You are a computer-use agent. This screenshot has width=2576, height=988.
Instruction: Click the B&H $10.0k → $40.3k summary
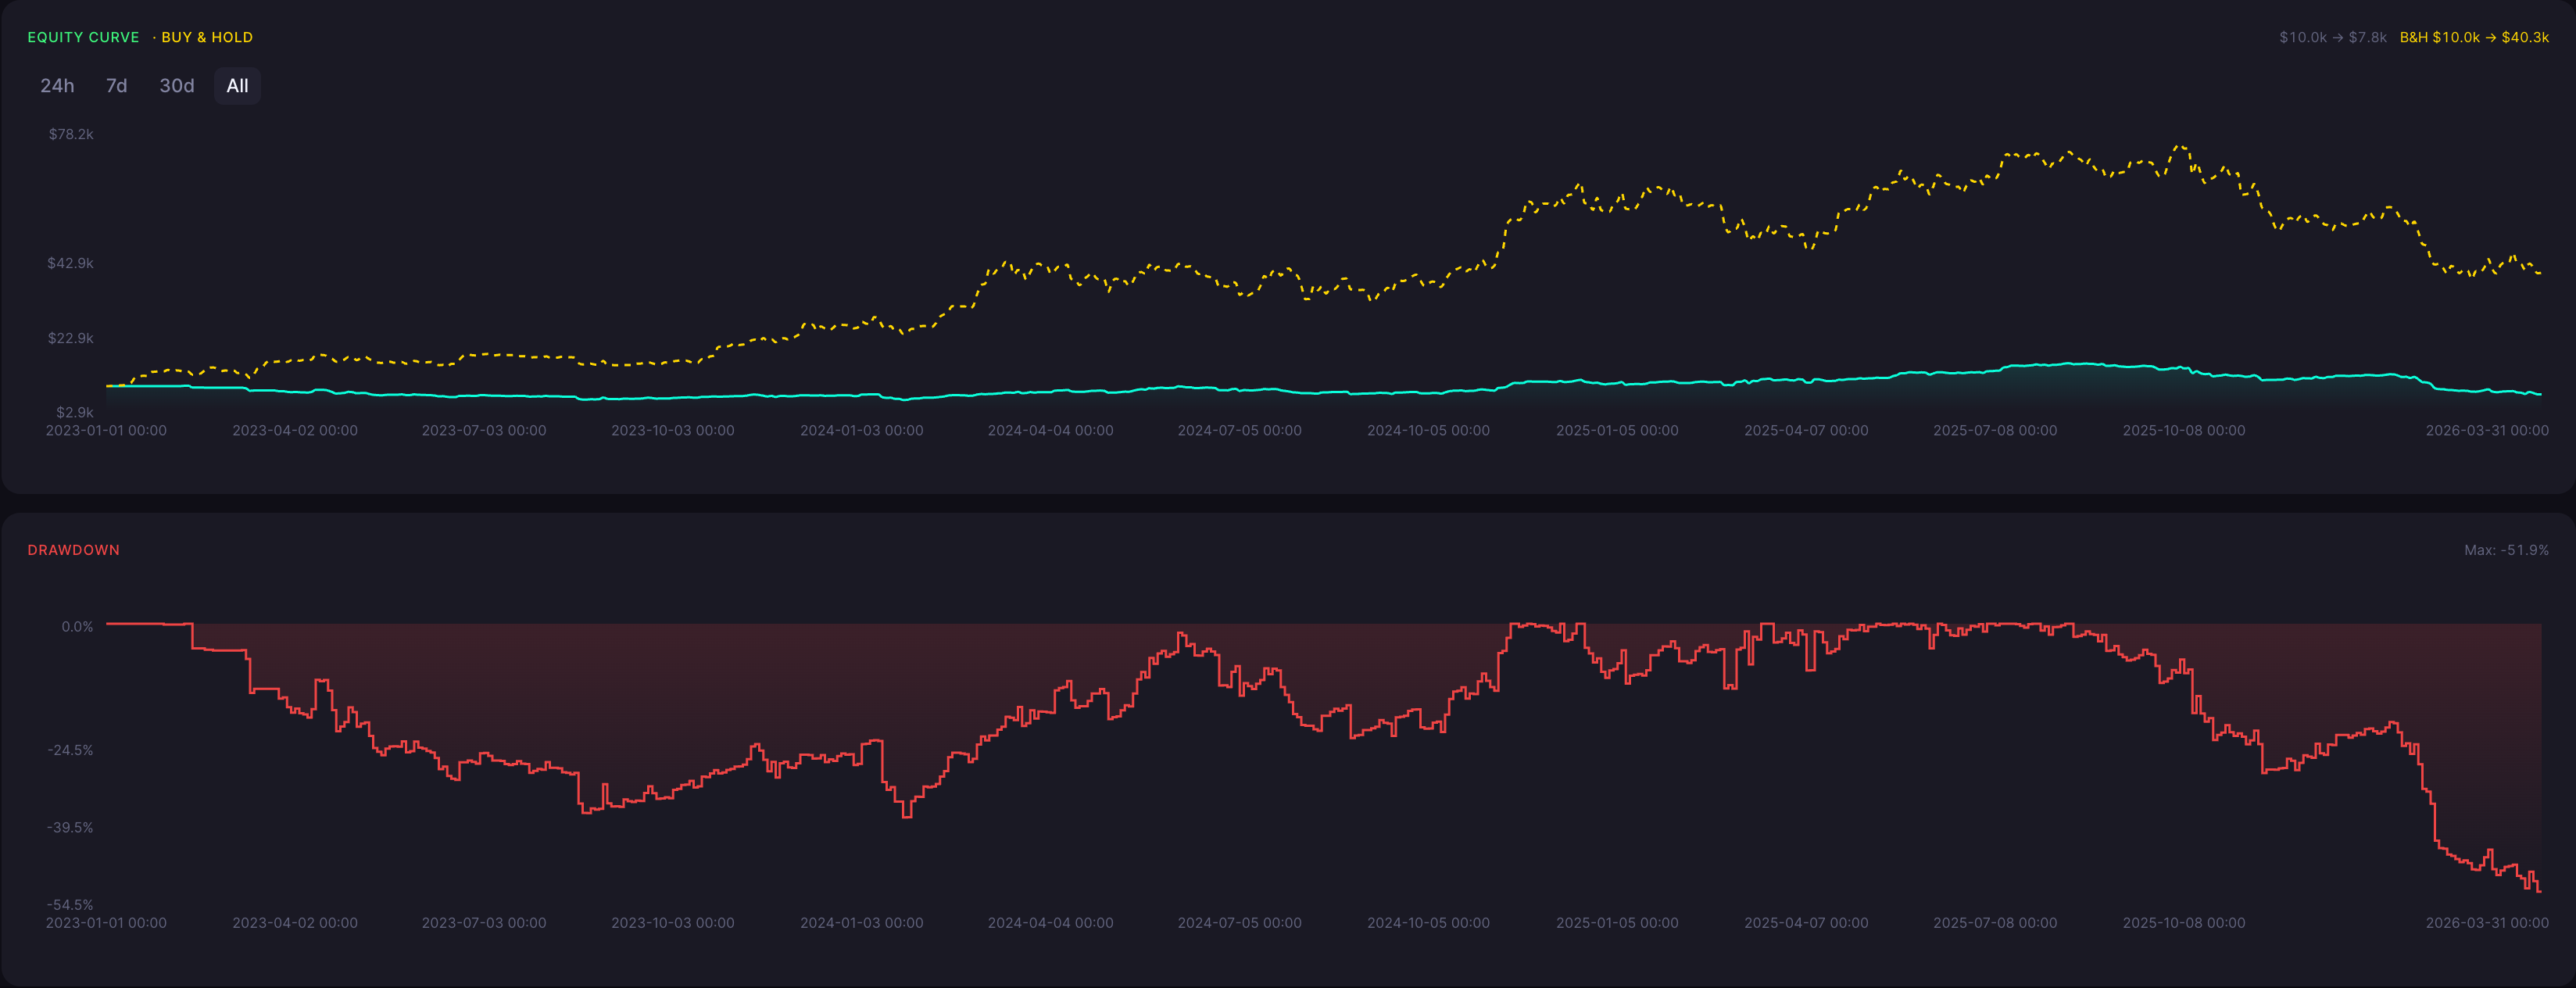click(x=2474, y=37)
